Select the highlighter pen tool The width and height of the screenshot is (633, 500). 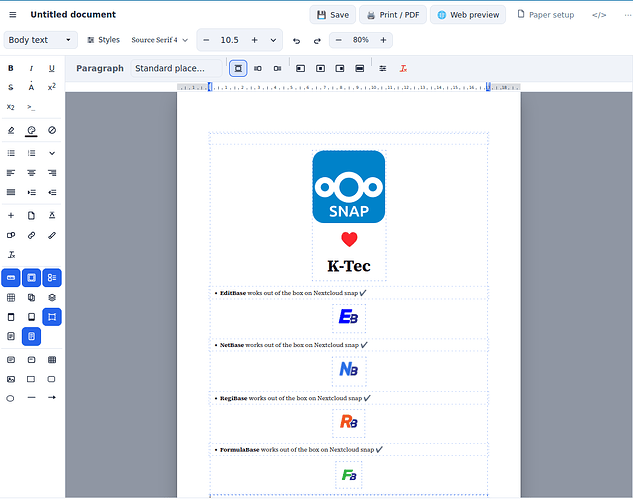click(11, 130)
